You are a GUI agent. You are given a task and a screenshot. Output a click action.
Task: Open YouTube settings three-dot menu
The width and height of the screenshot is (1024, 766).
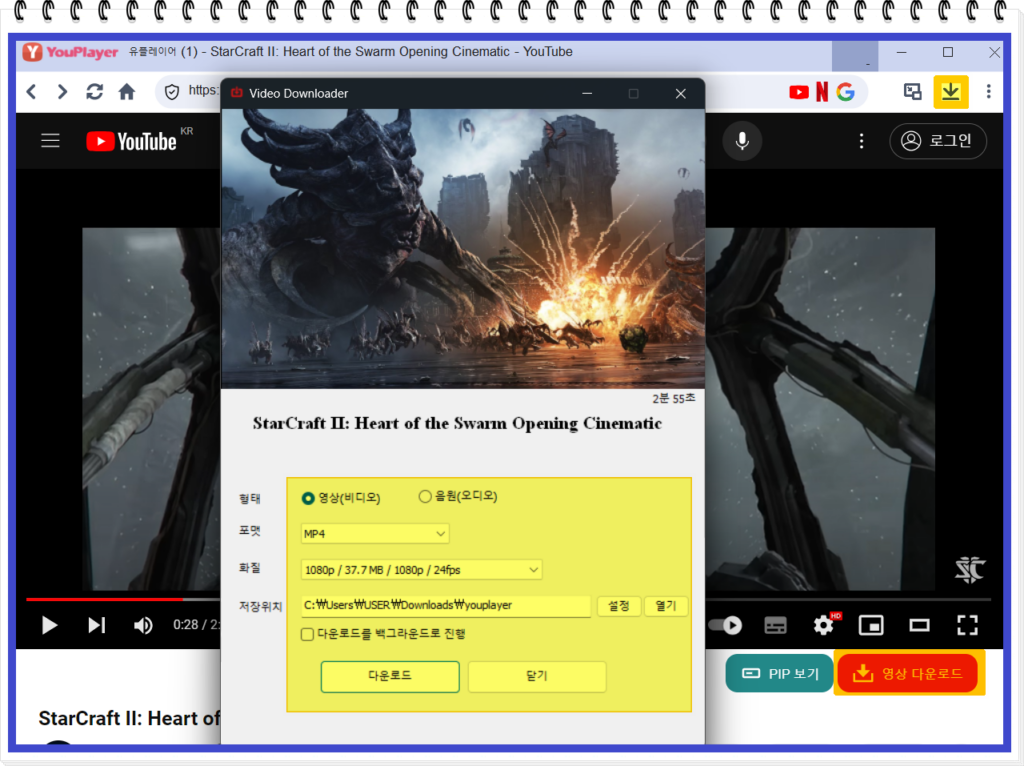[x=861, y=141]
